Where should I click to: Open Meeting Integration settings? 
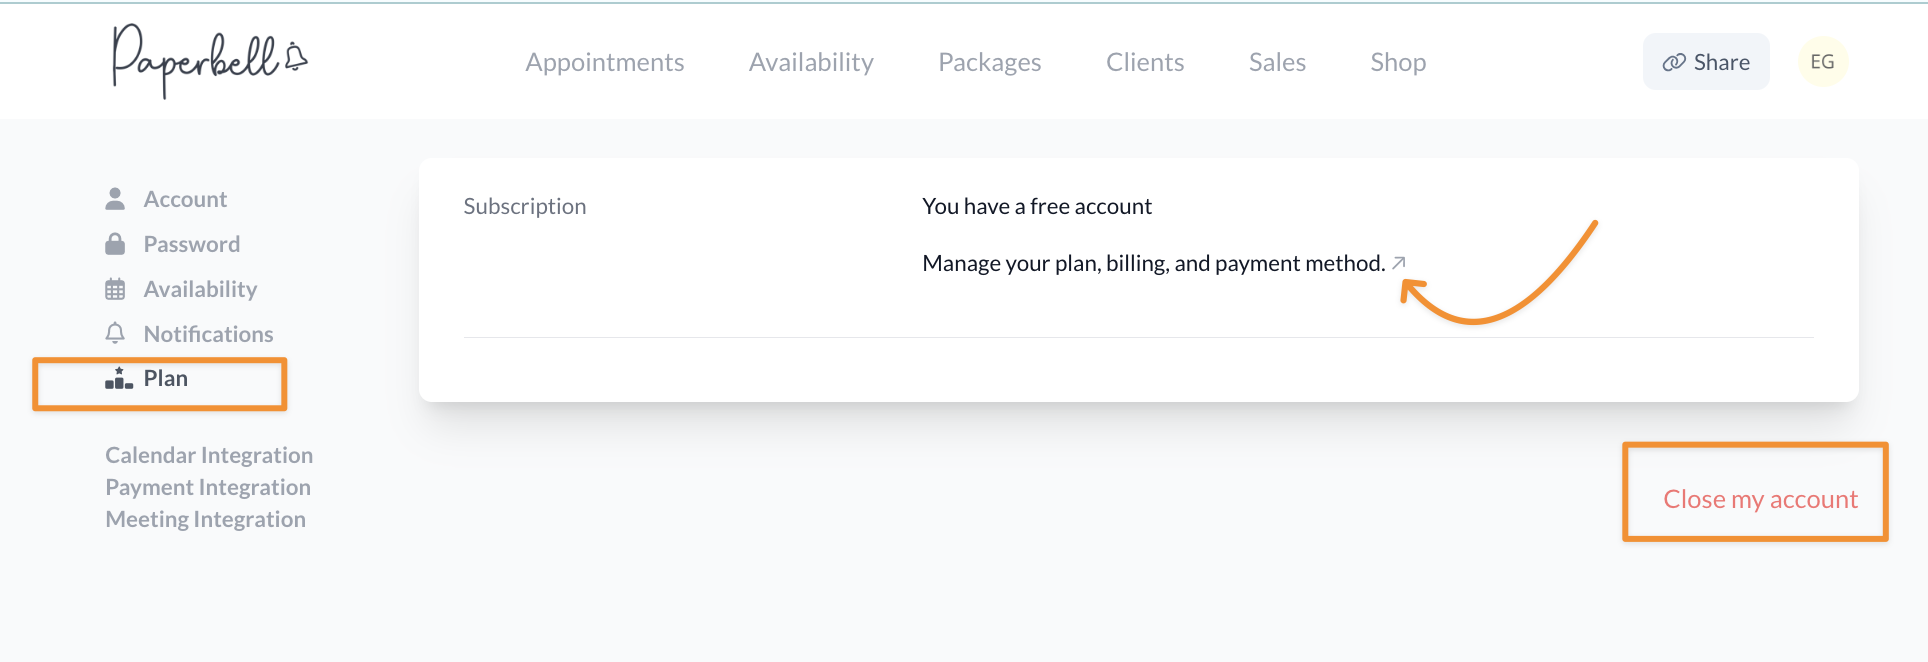(205, 519)
